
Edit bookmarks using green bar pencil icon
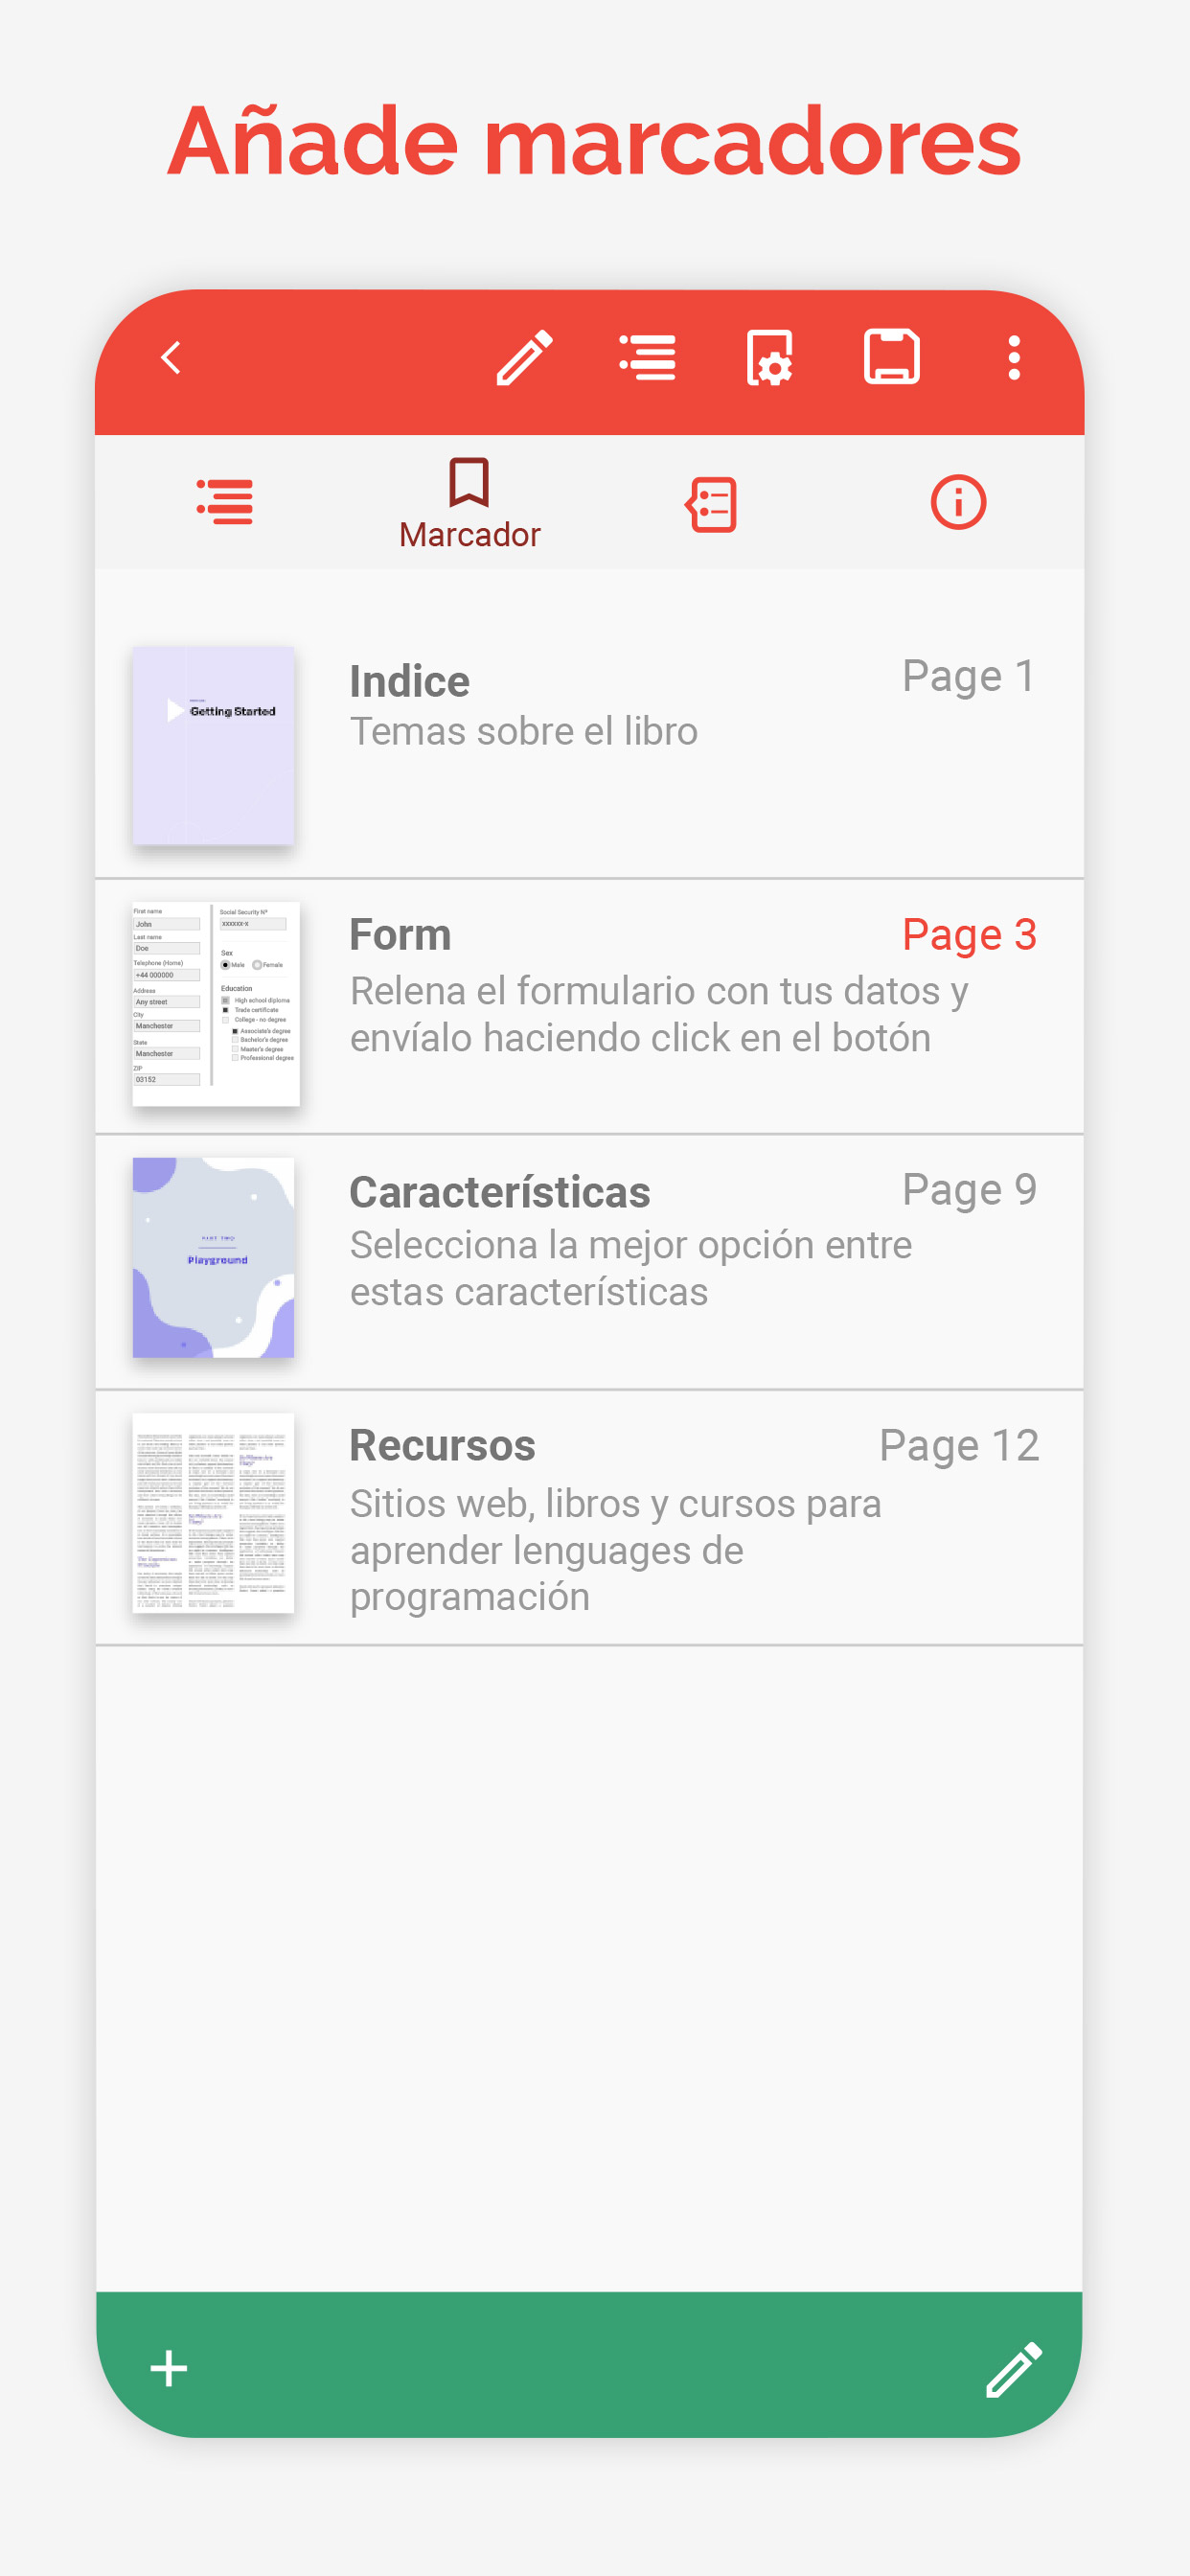[1014, 2368]
